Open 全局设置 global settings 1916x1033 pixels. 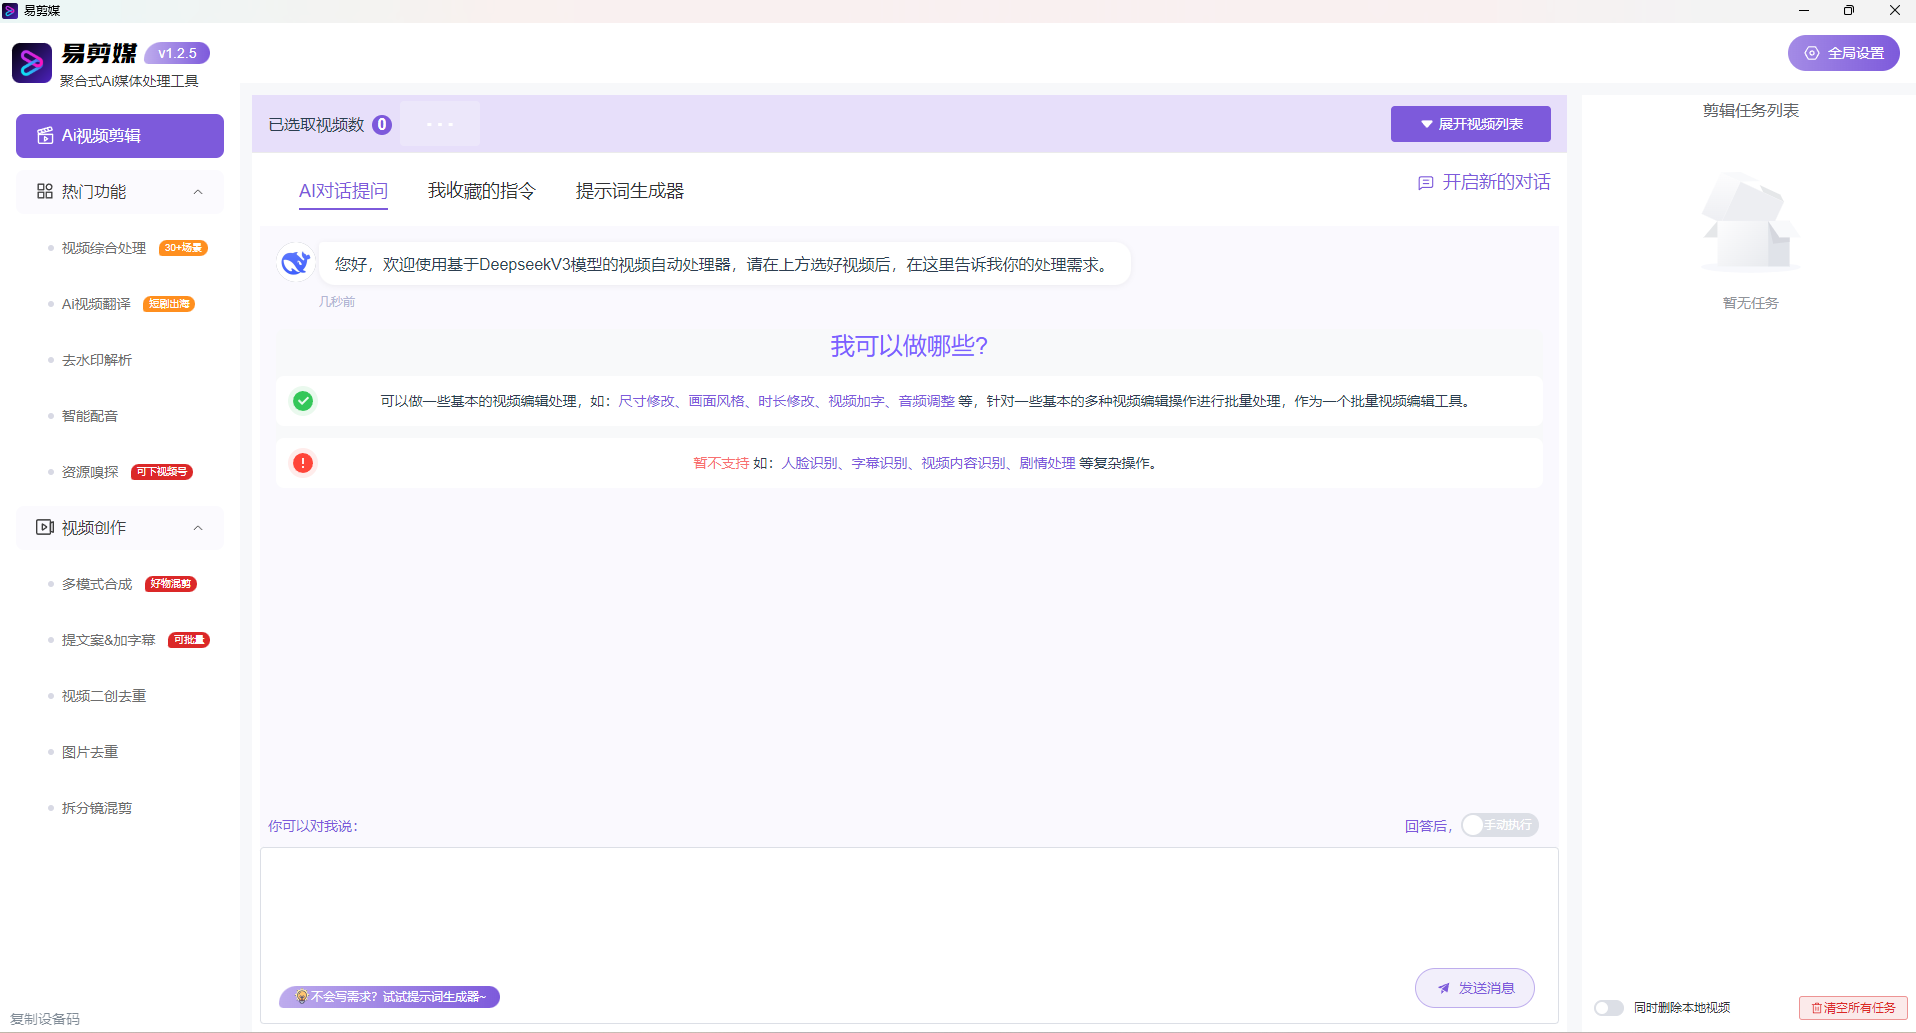point(1843,53)
